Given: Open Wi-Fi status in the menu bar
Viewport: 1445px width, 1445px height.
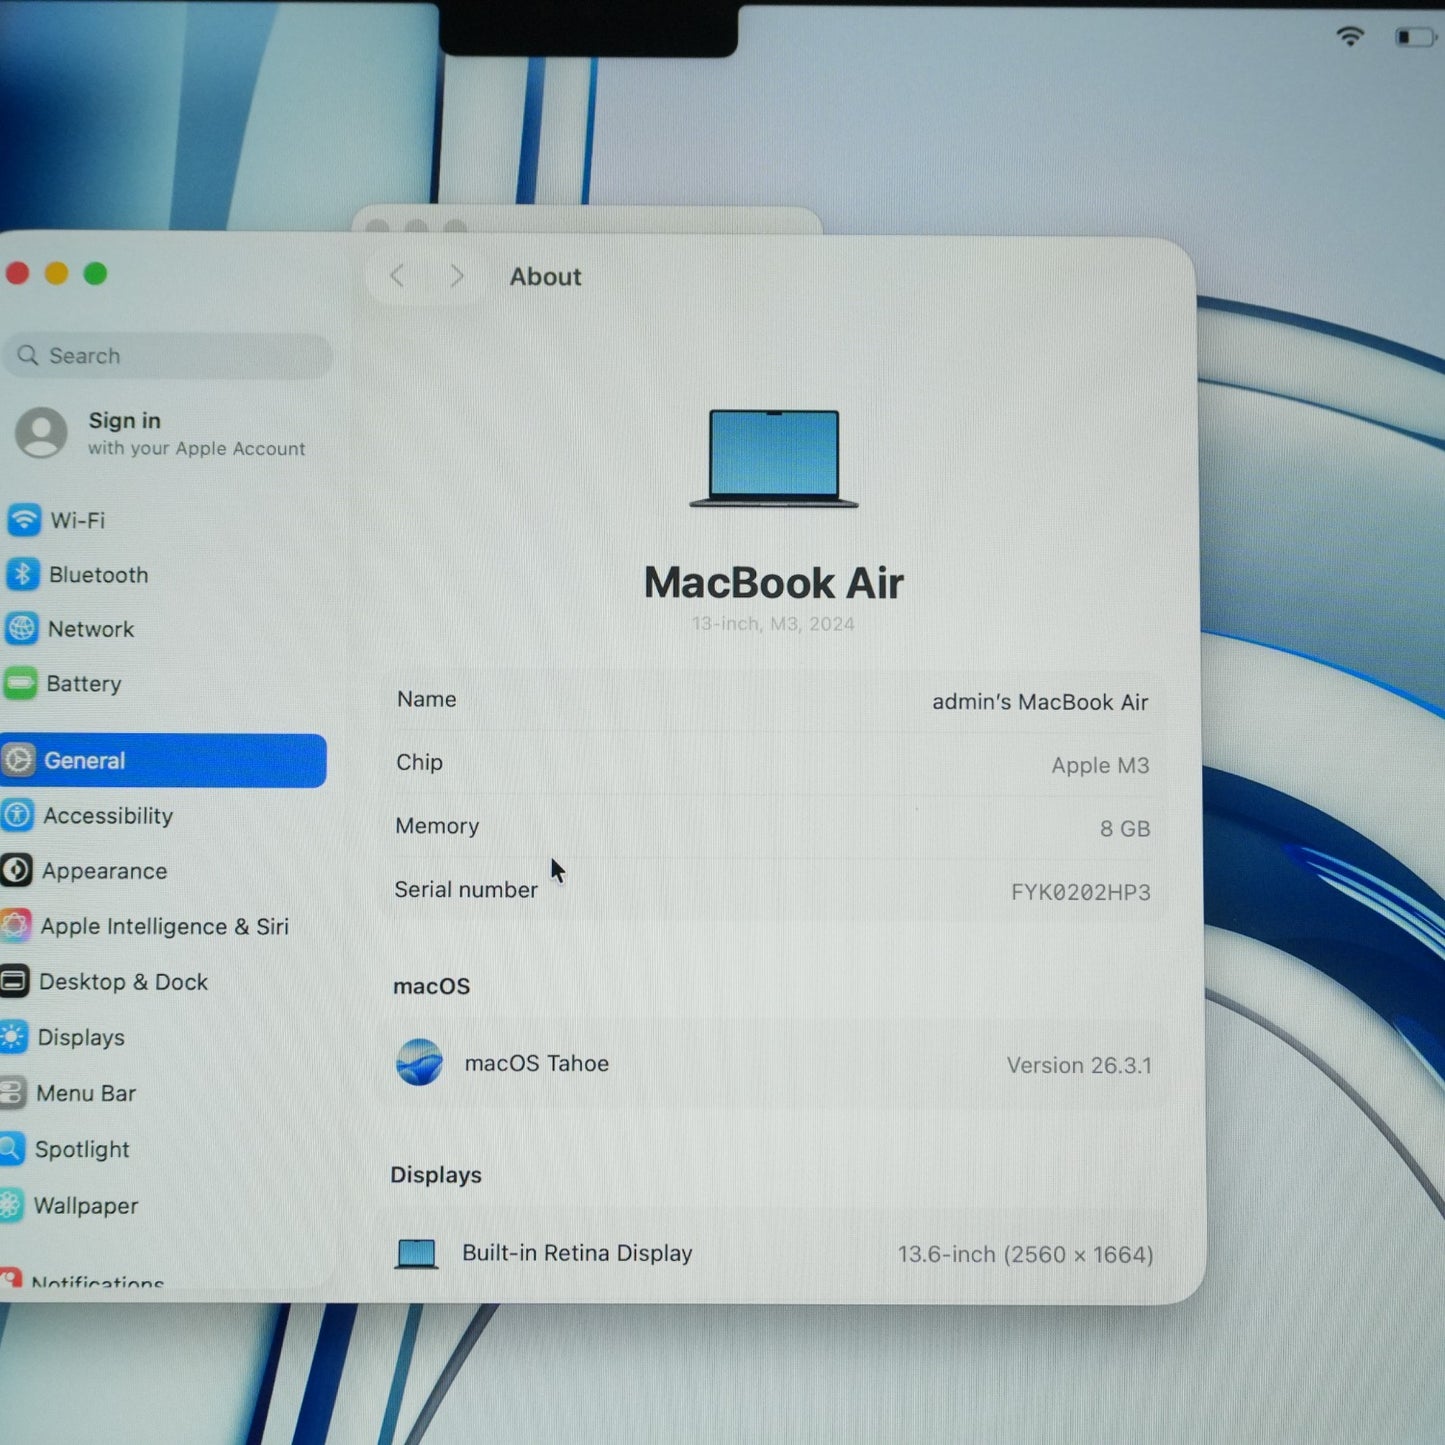Looking at the screenshot, I should point(1350,36).
